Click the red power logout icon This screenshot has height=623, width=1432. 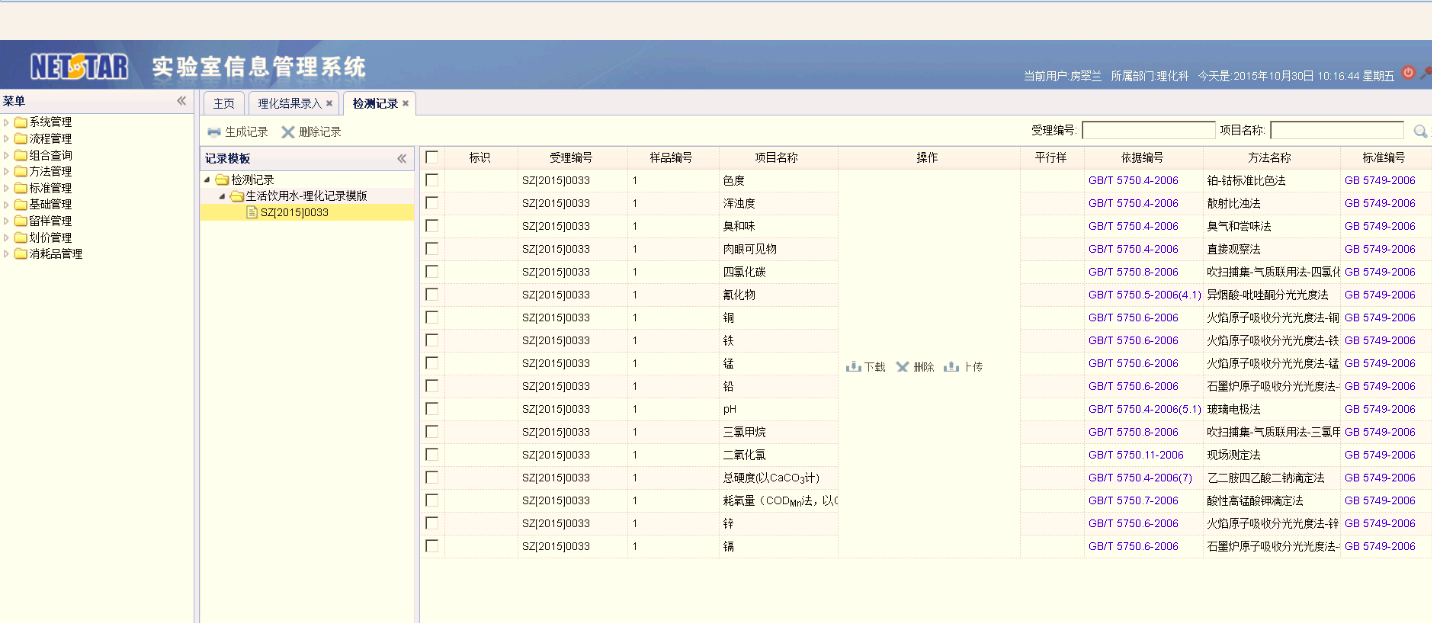(1408, 73)
